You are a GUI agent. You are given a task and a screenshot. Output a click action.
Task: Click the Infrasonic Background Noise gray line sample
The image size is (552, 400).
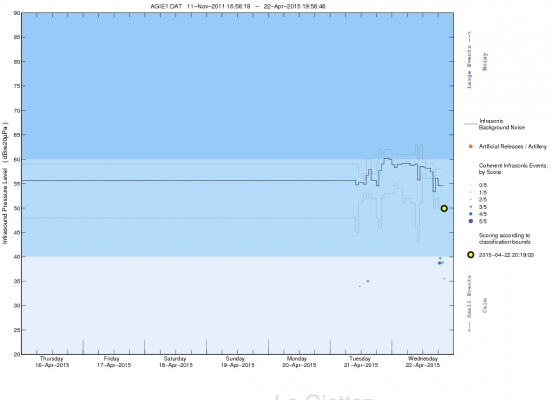470,124
